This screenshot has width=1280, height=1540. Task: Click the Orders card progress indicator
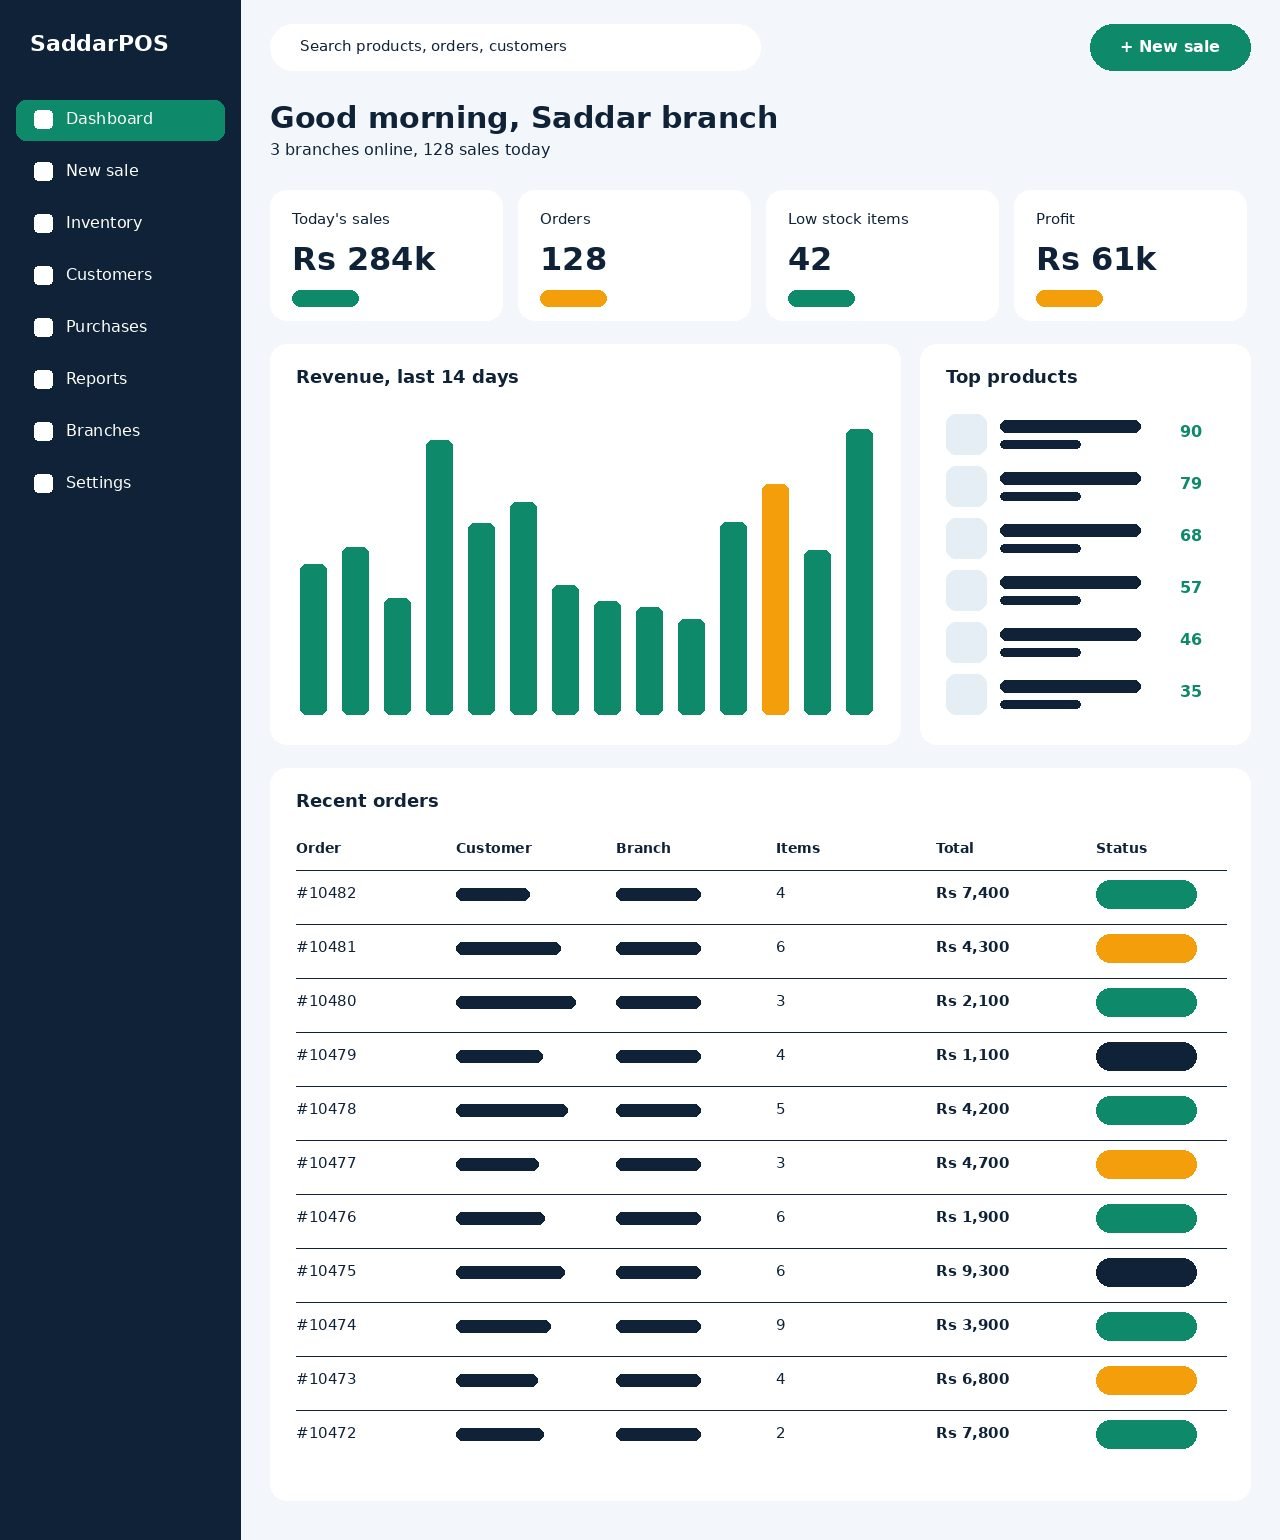click(573, 299)
